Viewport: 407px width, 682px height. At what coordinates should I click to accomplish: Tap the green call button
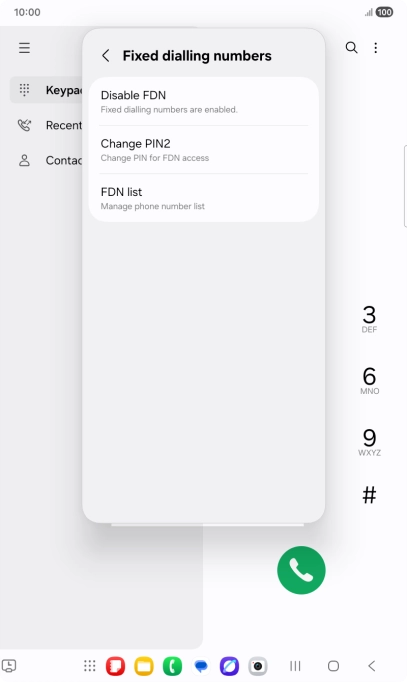coord(301,570)
